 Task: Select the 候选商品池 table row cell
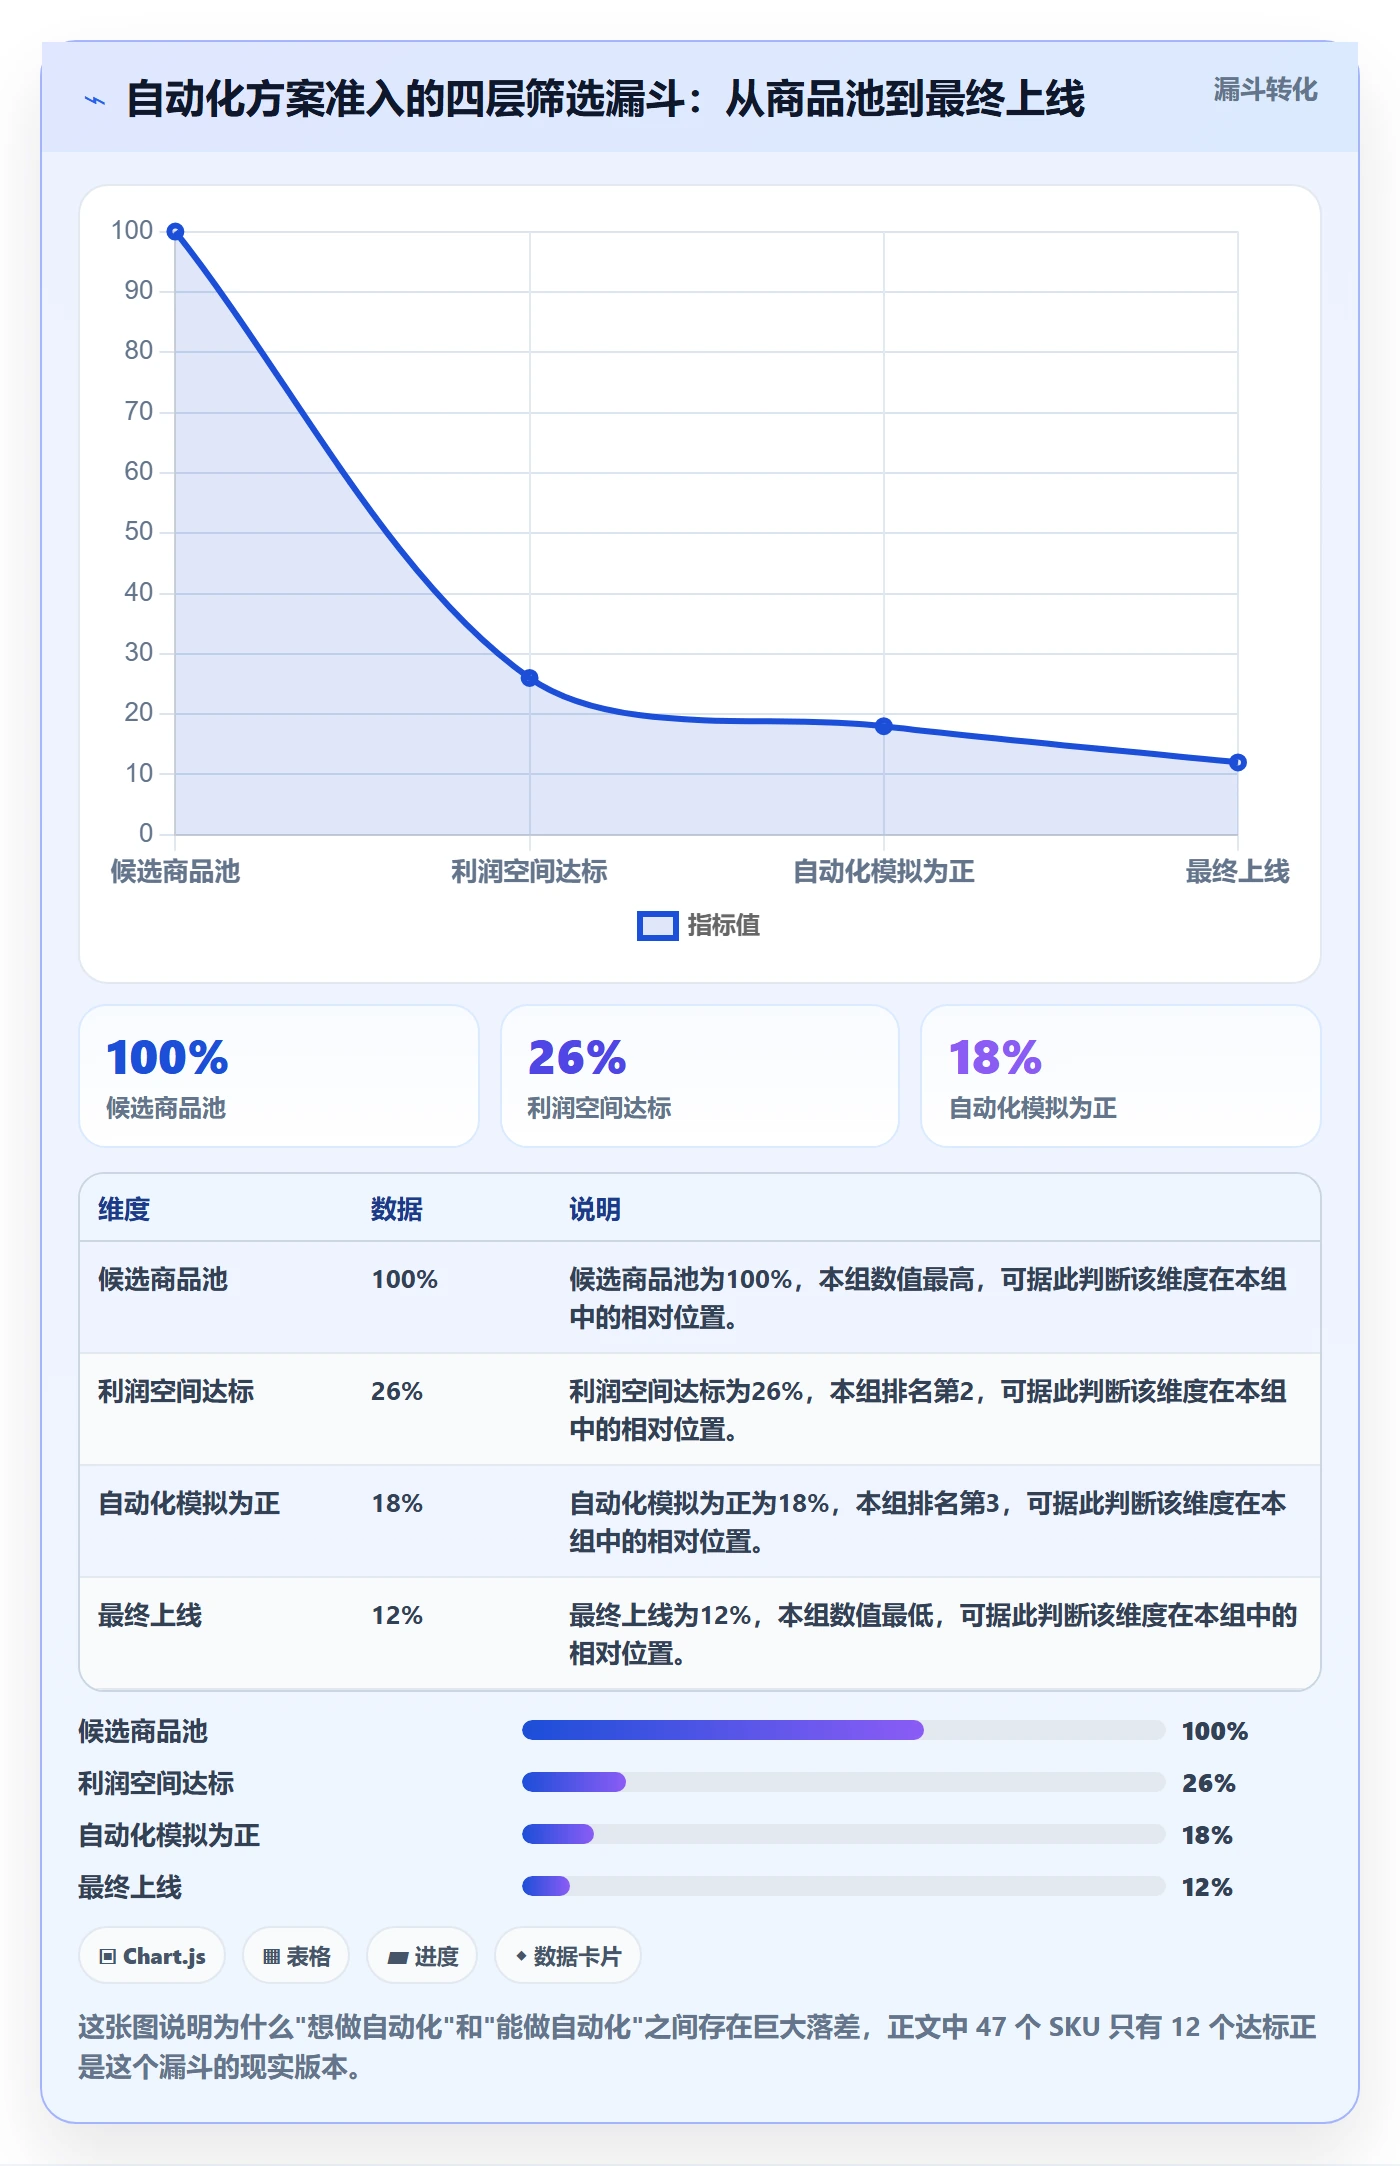pos(163,1280)
